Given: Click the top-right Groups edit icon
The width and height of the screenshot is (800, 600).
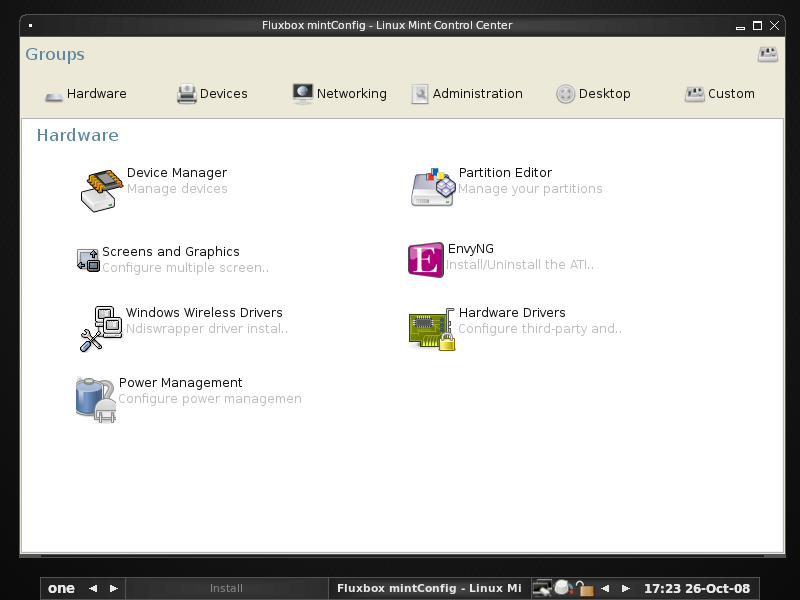Looking at the screenshot, I should 767,55.
